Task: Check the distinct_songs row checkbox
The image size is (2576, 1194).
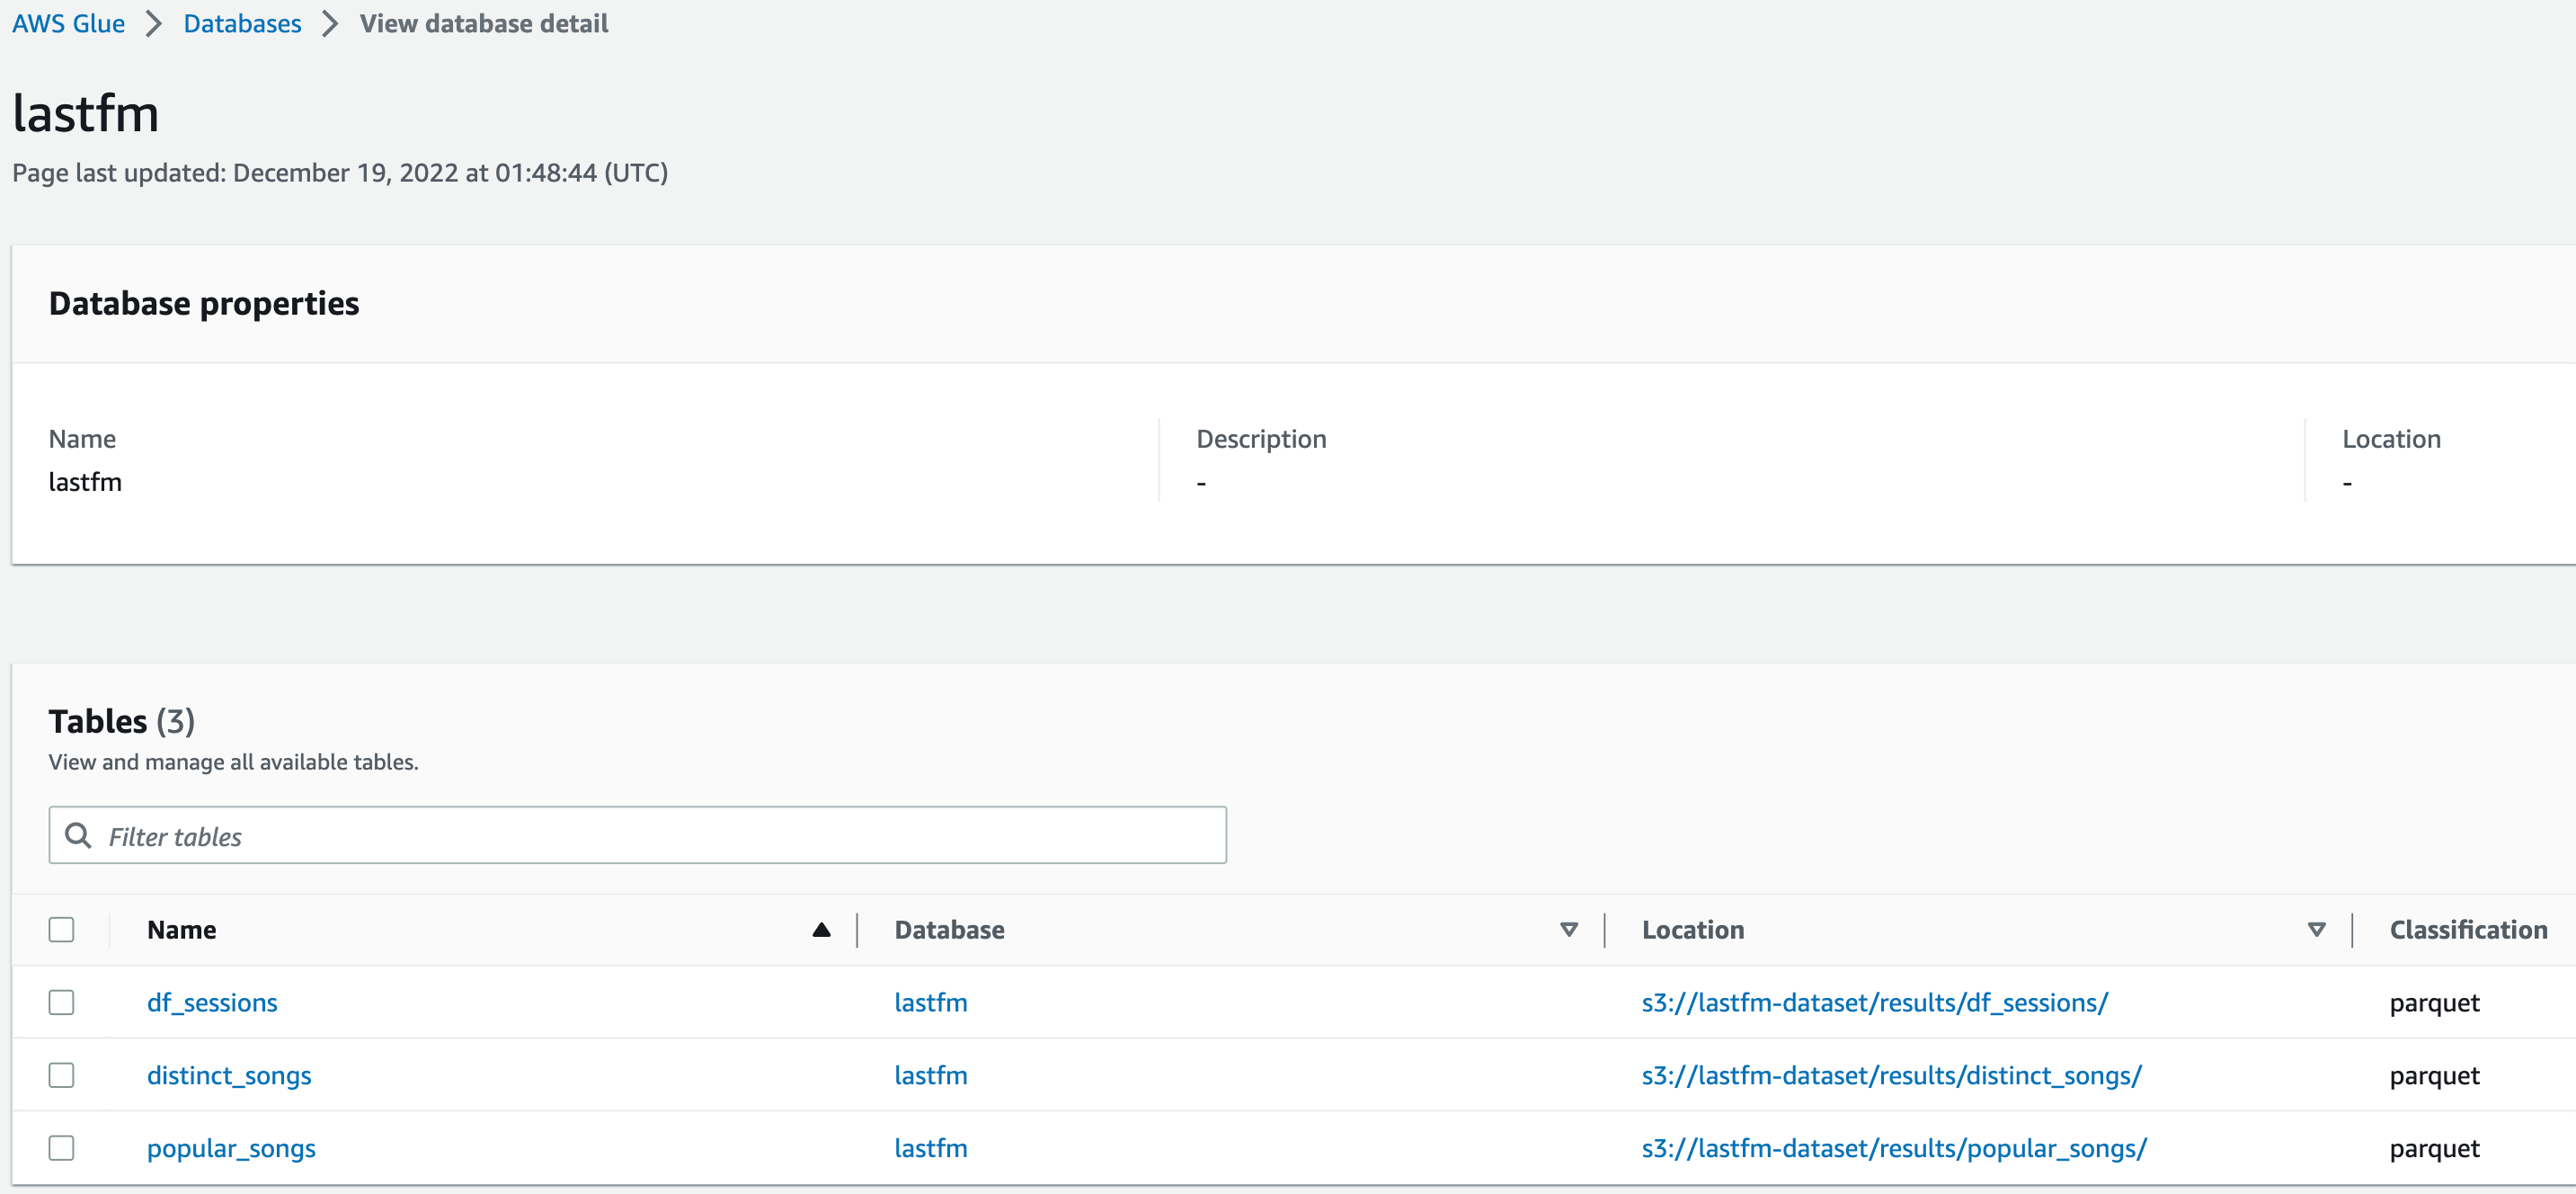Action: pyautogui.click(x=62, y=1075)
